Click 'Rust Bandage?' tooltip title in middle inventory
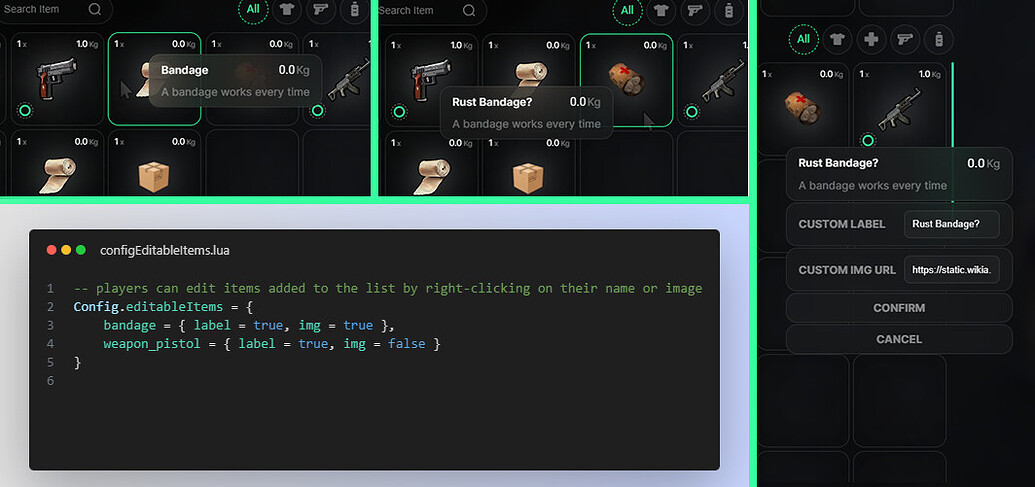The image size is (1035, 487). pyautogui.click(x=492, y=102)
